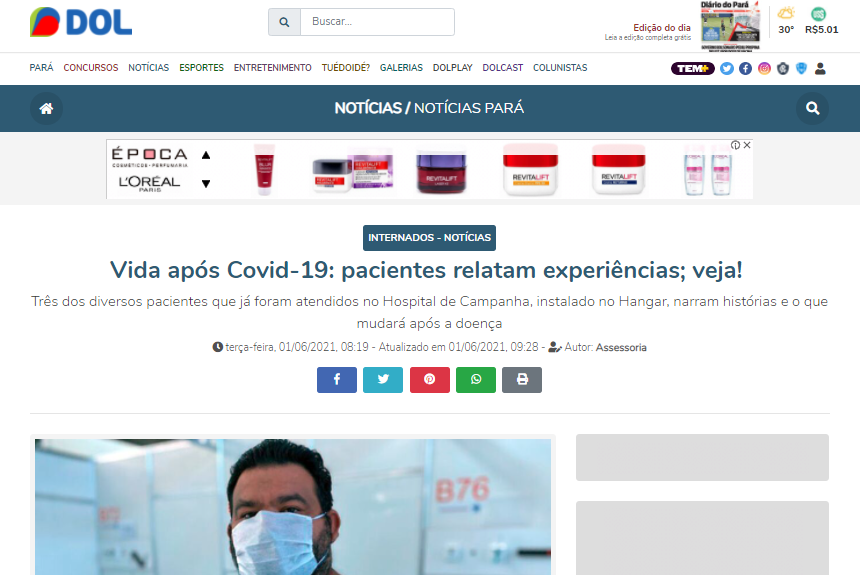Click the home icon in the blue bar
This screenshot has height=575, width=860.
(x=46, y=108)
